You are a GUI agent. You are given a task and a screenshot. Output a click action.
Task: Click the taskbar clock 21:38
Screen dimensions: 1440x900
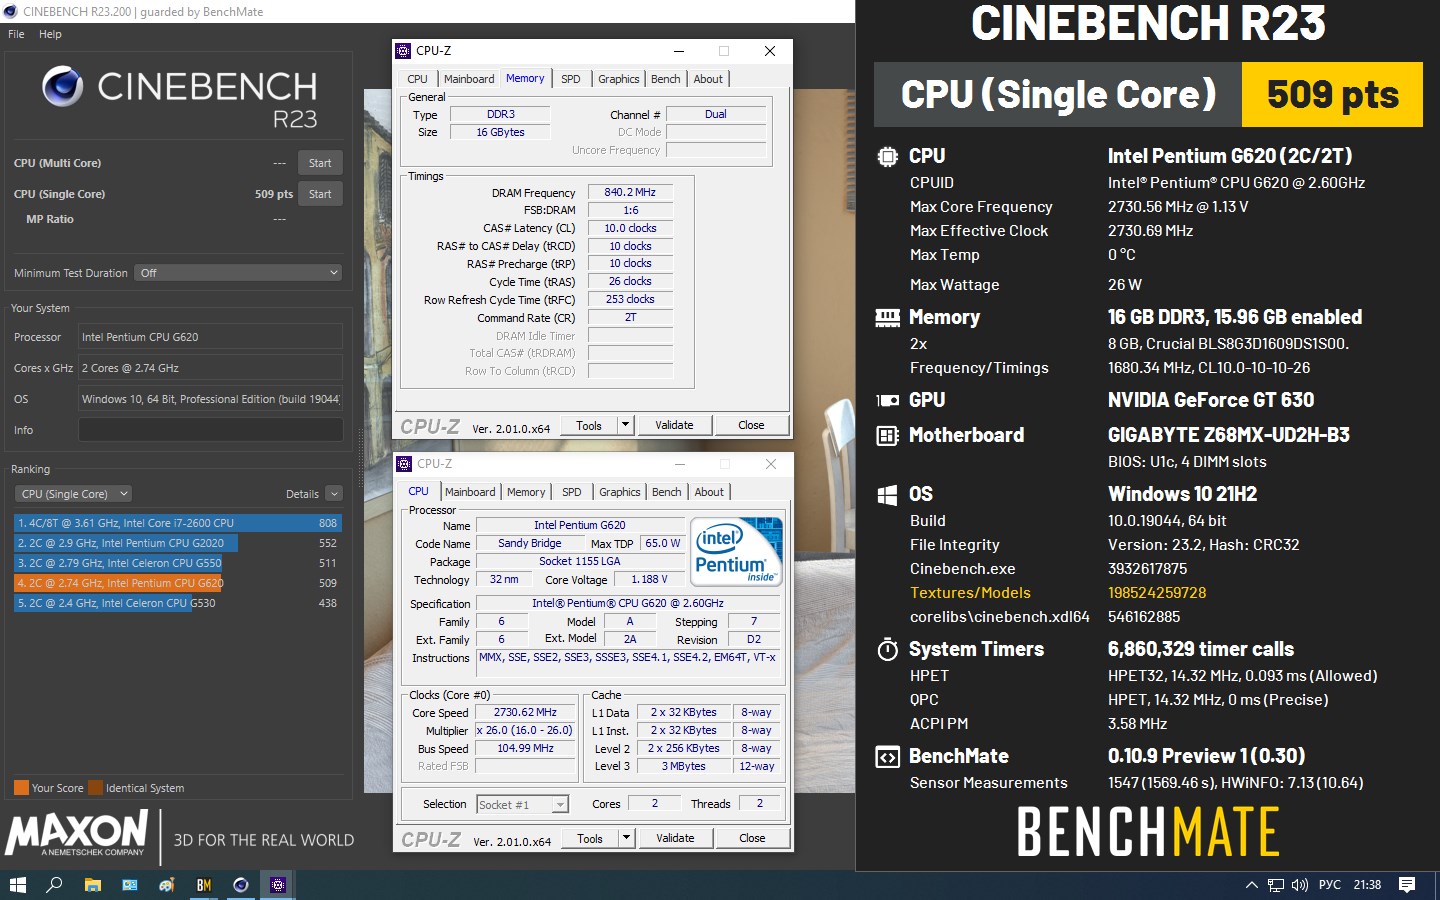coord(1367,885)
